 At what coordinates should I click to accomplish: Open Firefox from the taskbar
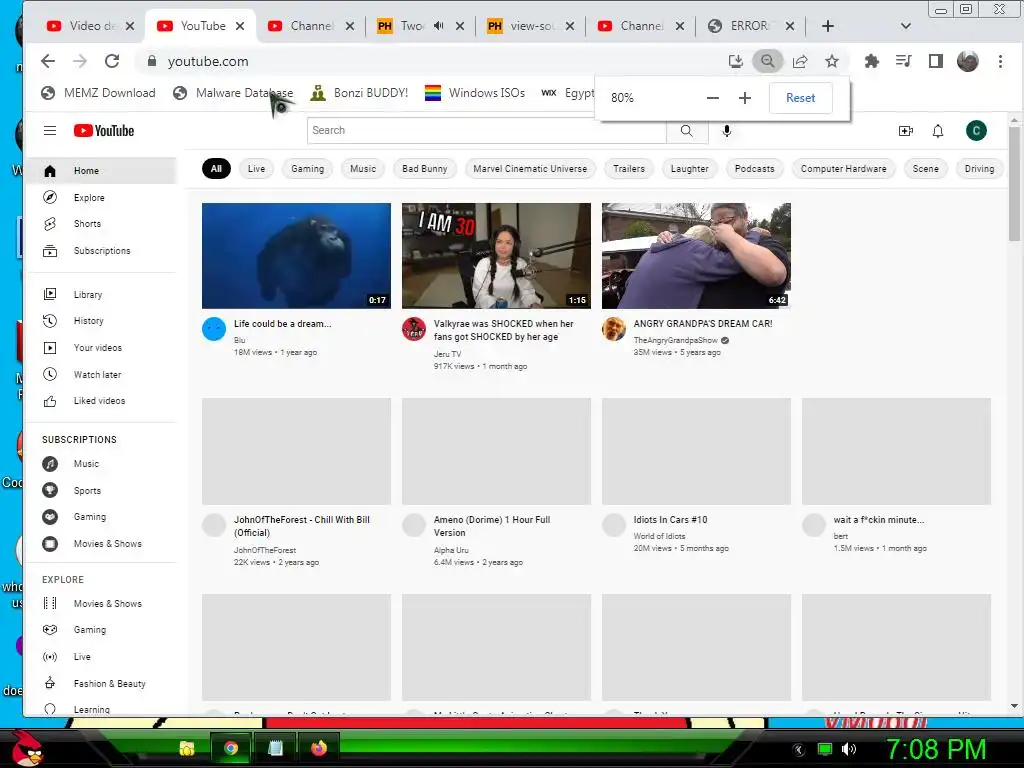(x=319, y=748)
